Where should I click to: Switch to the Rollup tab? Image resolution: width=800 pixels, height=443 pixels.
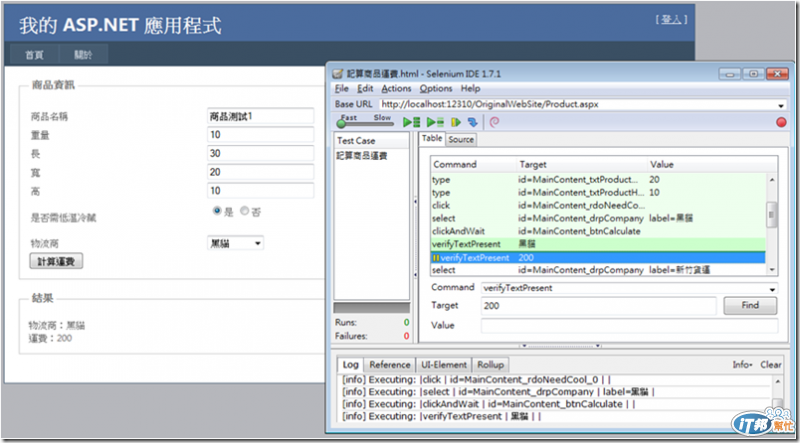click(490, 364)
